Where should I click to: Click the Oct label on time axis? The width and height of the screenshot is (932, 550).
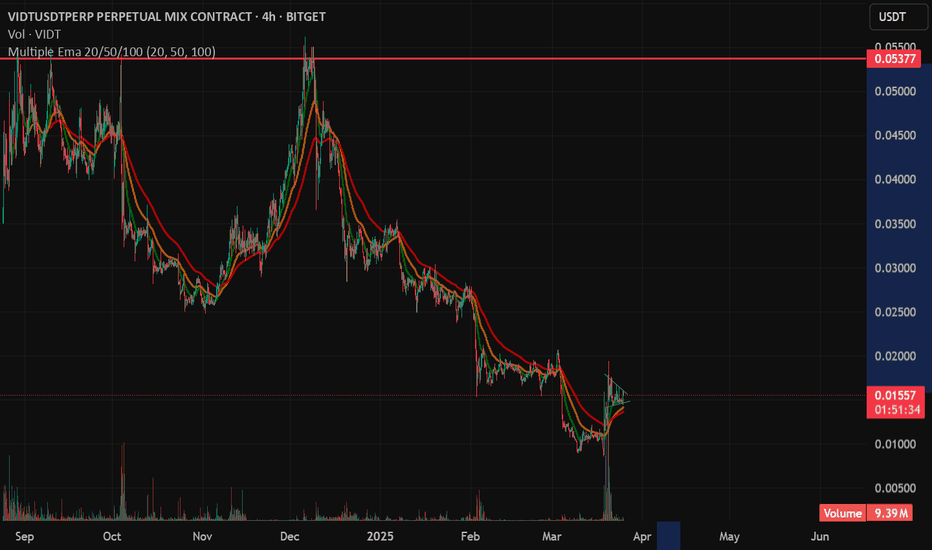coord(112,536)
